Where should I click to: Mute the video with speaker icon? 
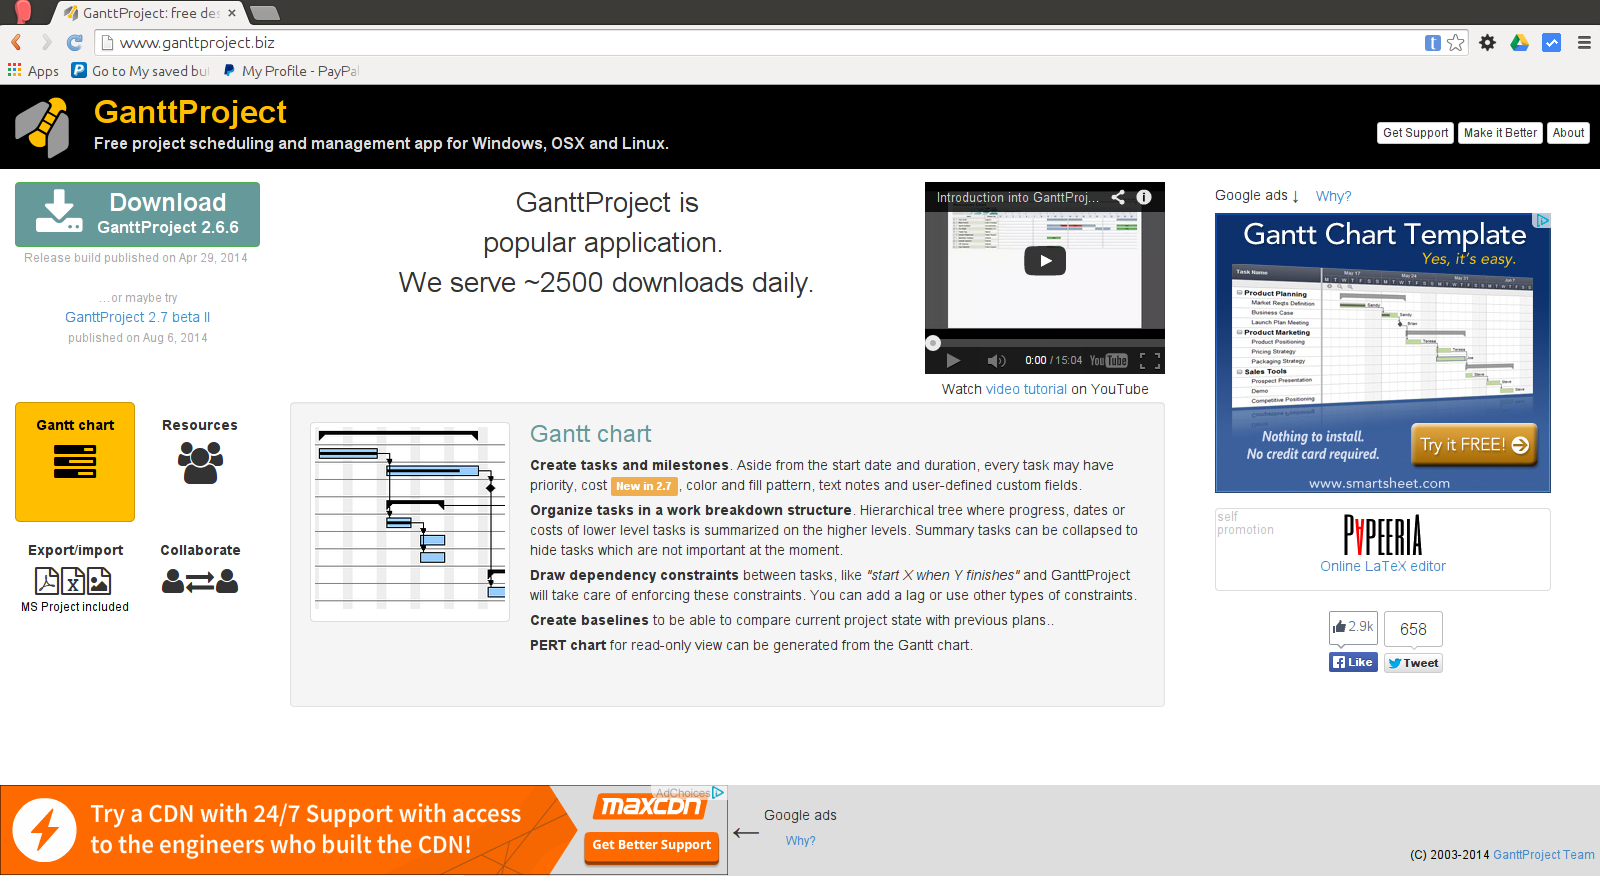point(996,361)
